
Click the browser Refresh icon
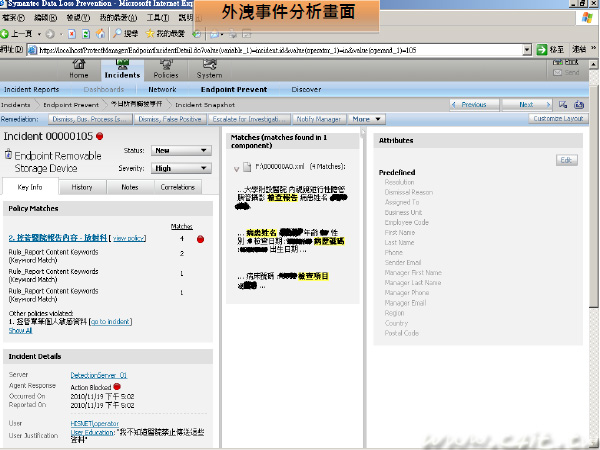[x=86, y=34]
